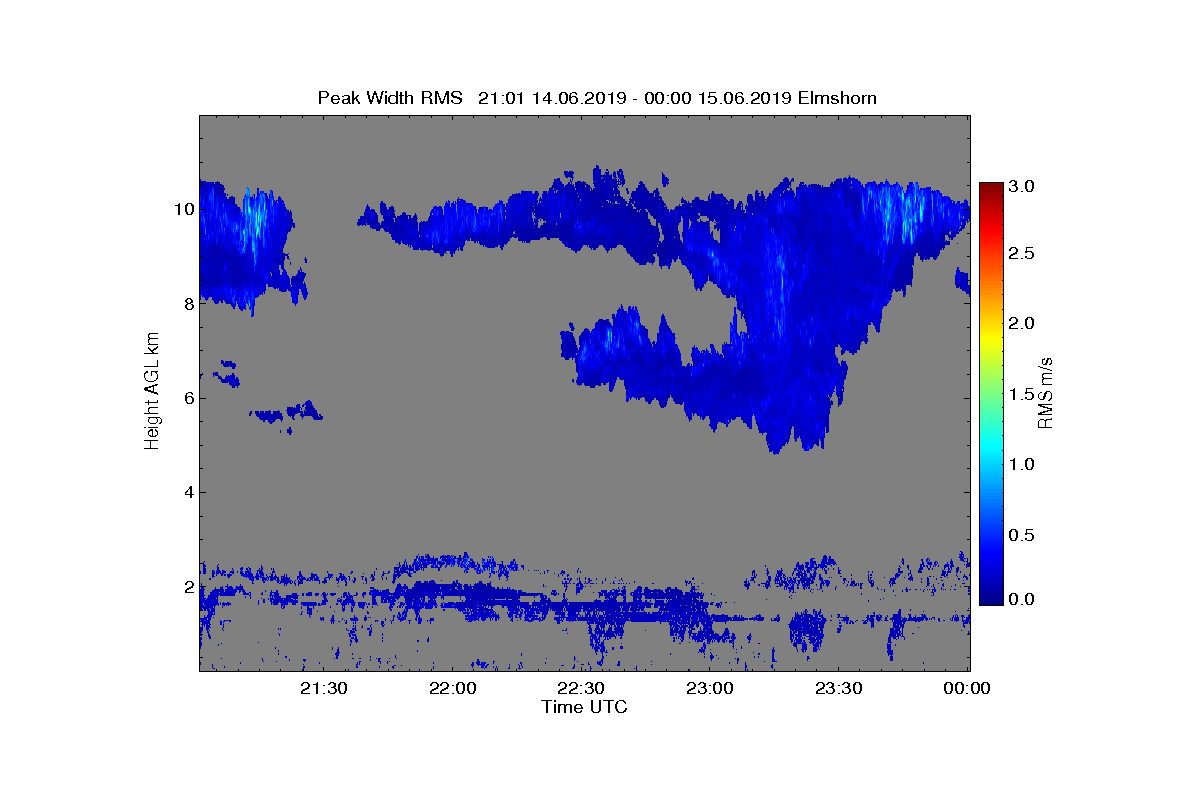
Task: Click the 'RMS m/s' colorbar label
Action: 1045,392
